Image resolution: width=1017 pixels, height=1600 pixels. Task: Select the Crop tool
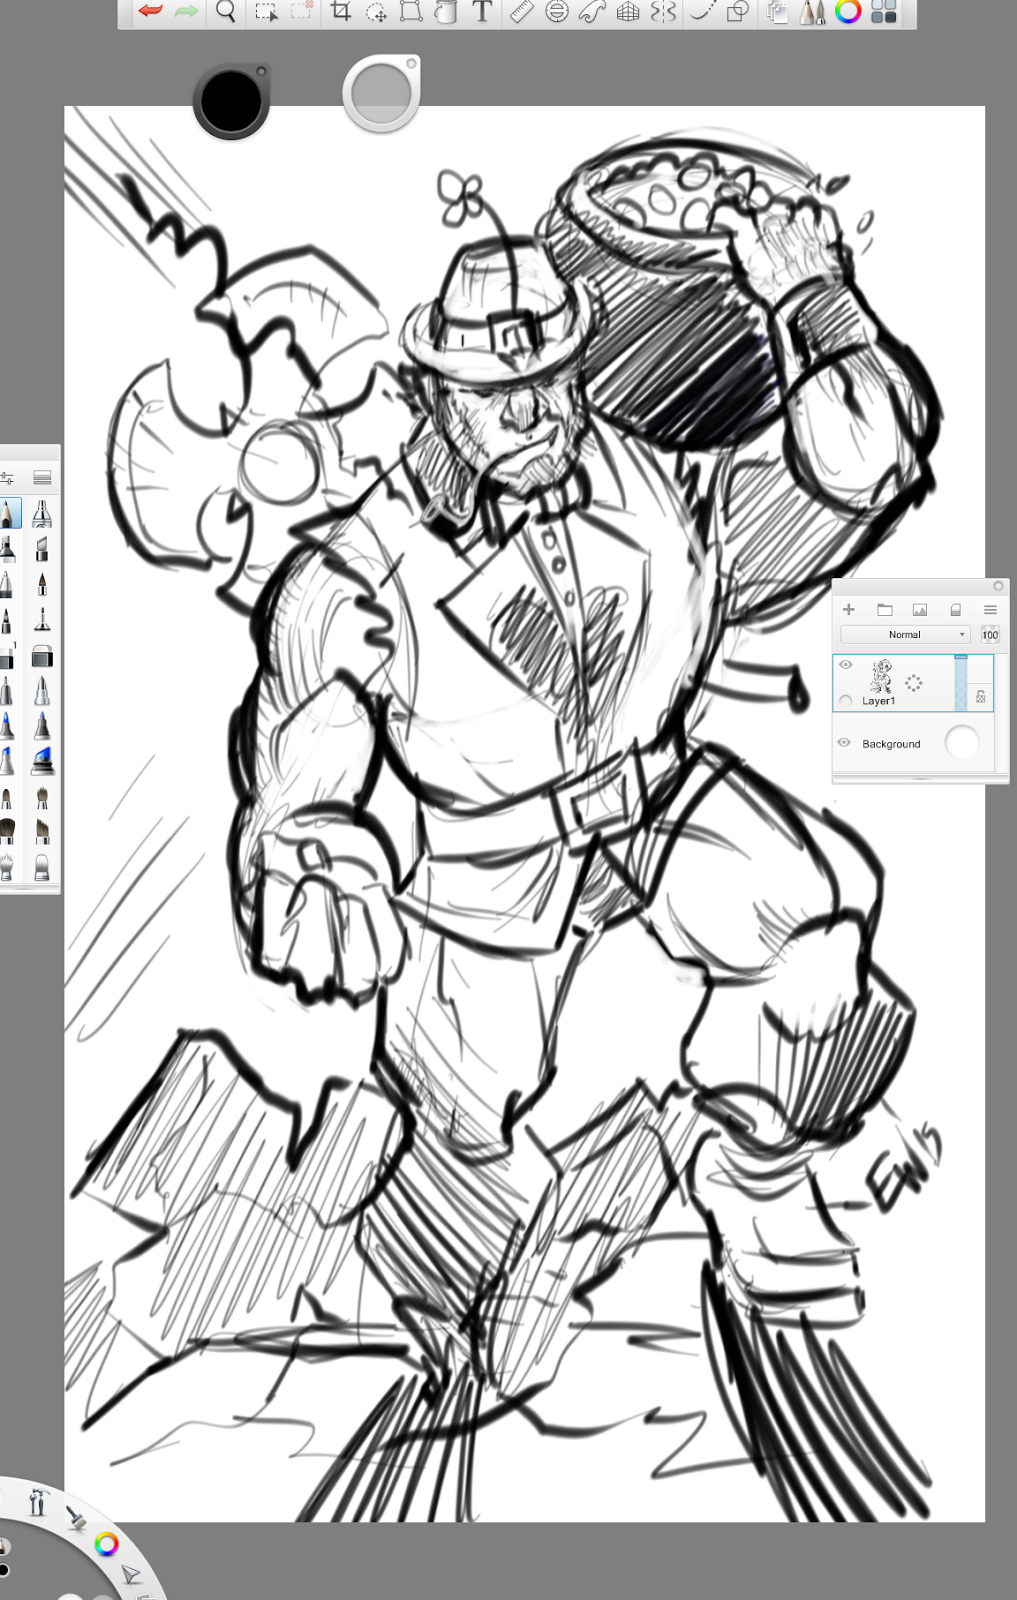tap(341, 12)
